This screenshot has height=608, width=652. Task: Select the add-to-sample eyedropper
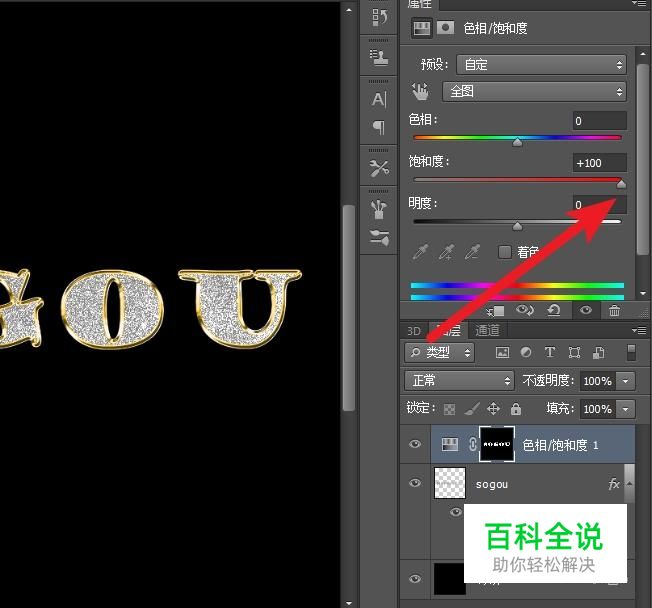(447, 252)
